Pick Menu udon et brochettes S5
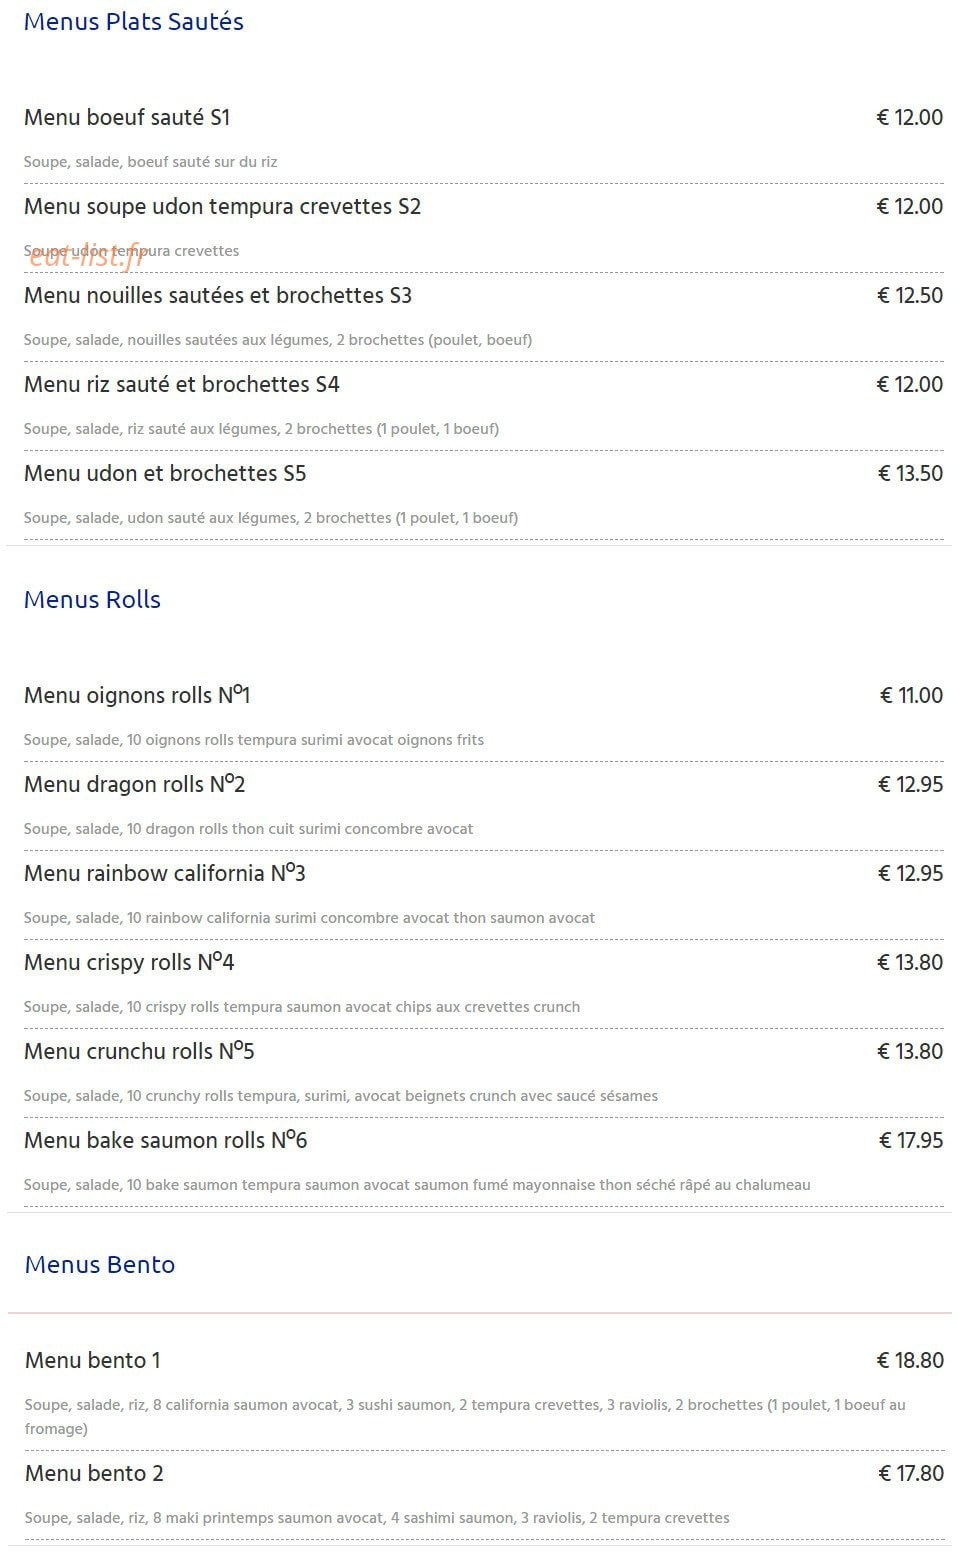This screenshot has width=957, height=1561. coord(165,474)
